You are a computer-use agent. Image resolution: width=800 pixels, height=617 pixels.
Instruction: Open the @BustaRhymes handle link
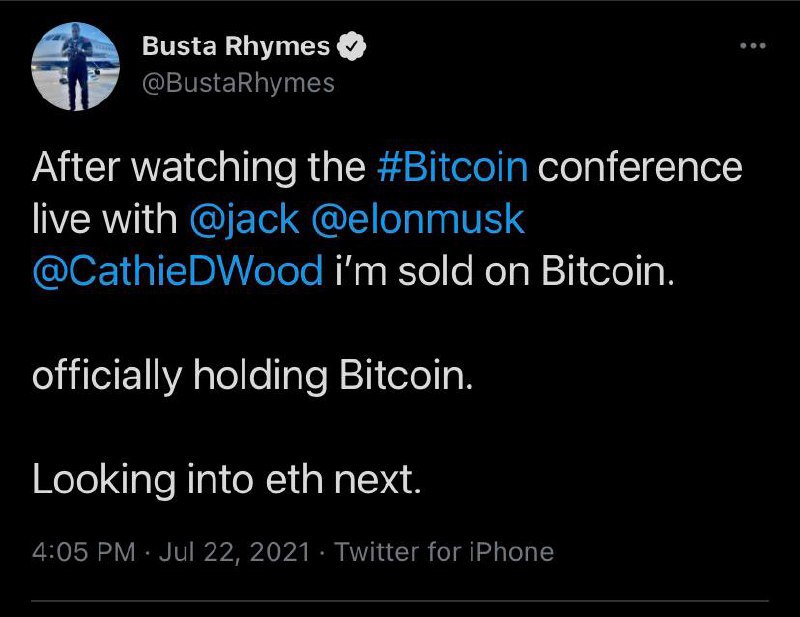tap(239, 83)
